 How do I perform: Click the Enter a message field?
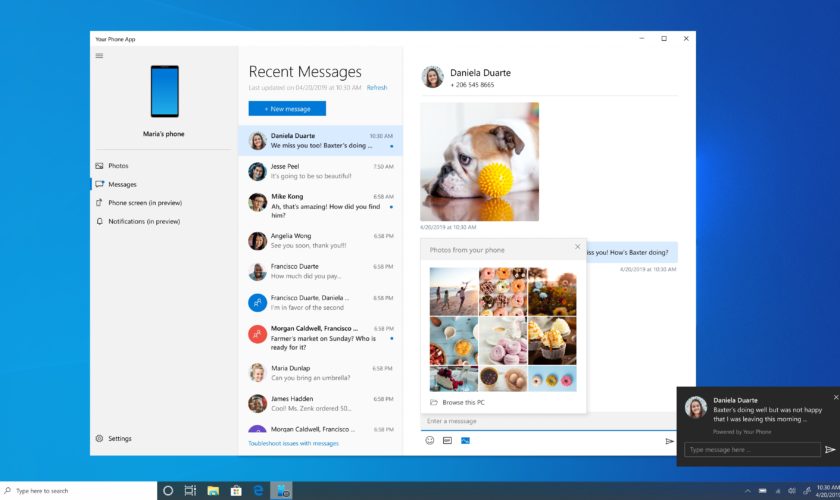[x=549, y=421]
